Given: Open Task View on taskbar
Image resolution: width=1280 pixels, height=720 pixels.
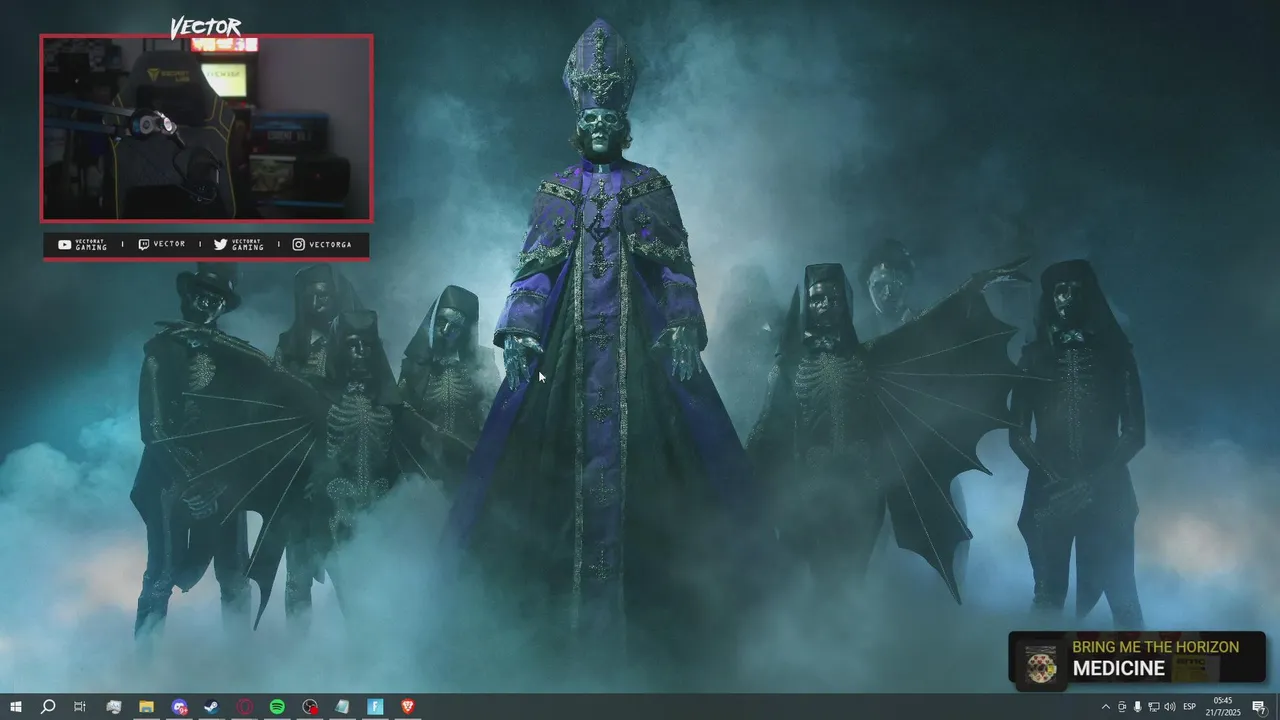Looking at the screenshot, I should [x=80, y=707].
